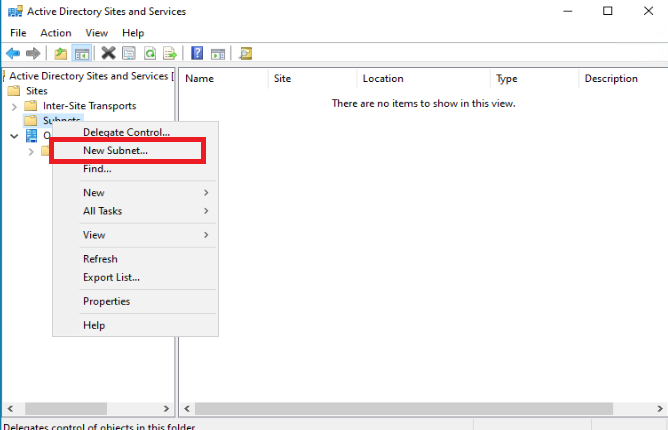Viewport: 668px width, 430px height.
Task: Choose Find... from context menu
Action: (98, 169)
